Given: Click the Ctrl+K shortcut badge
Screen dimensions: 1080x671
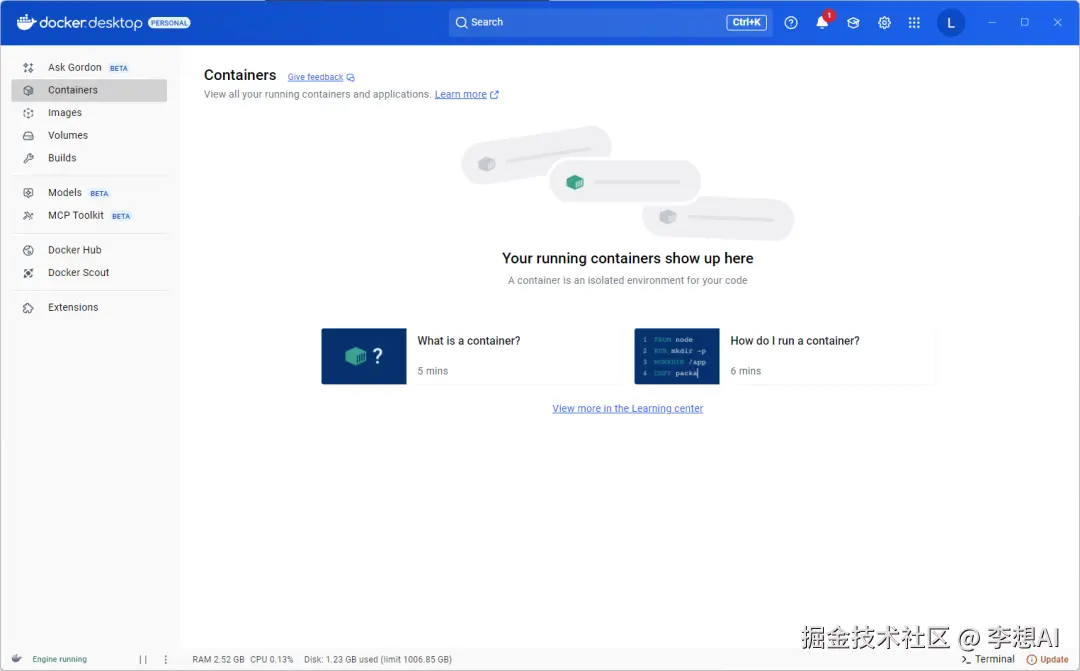Looking at the screenshot, I should coord(747,23).
